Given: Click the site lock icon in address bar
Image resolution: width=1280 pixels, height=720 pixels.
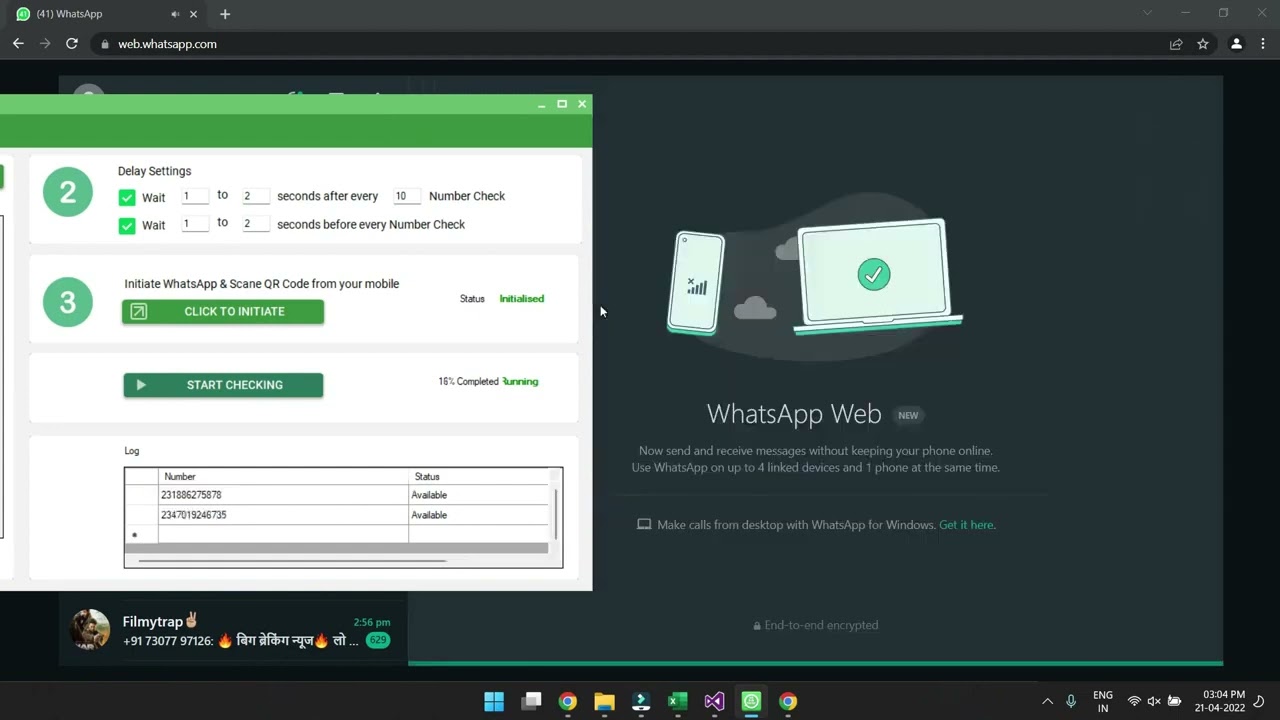Looking at the screenshot, I should point(106,44).
